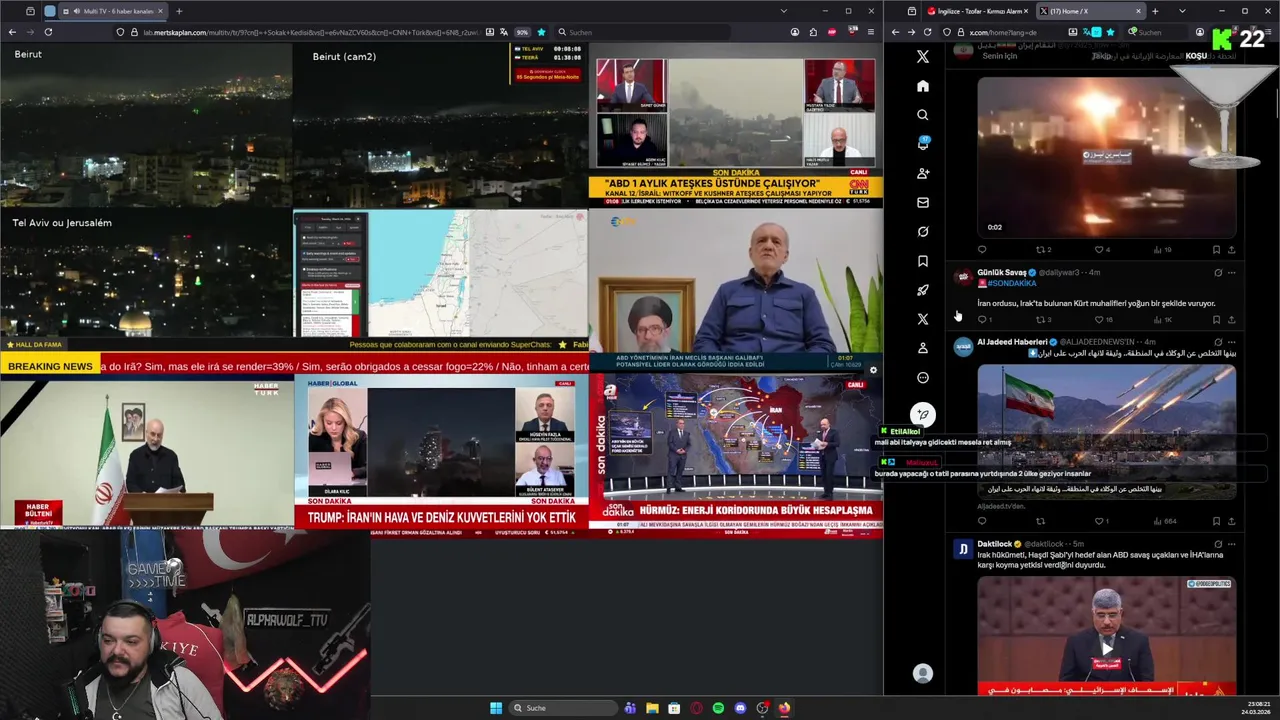Like the Al Jadeed Haberleri post
The image size is (1280, 720).
click(x=1099, y=521)
